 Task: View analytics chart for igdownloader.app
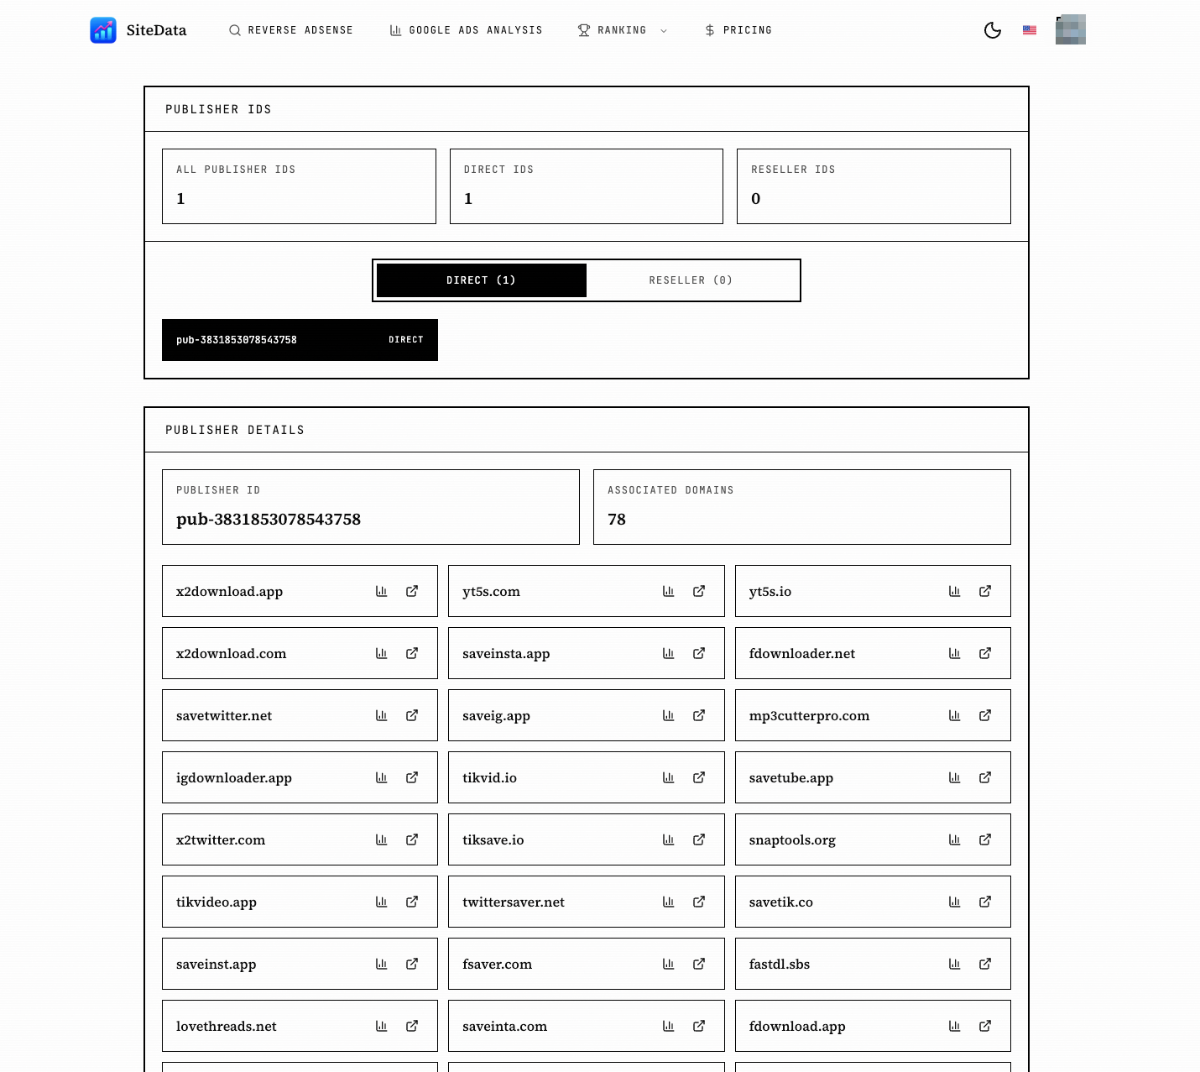point(381,777)
